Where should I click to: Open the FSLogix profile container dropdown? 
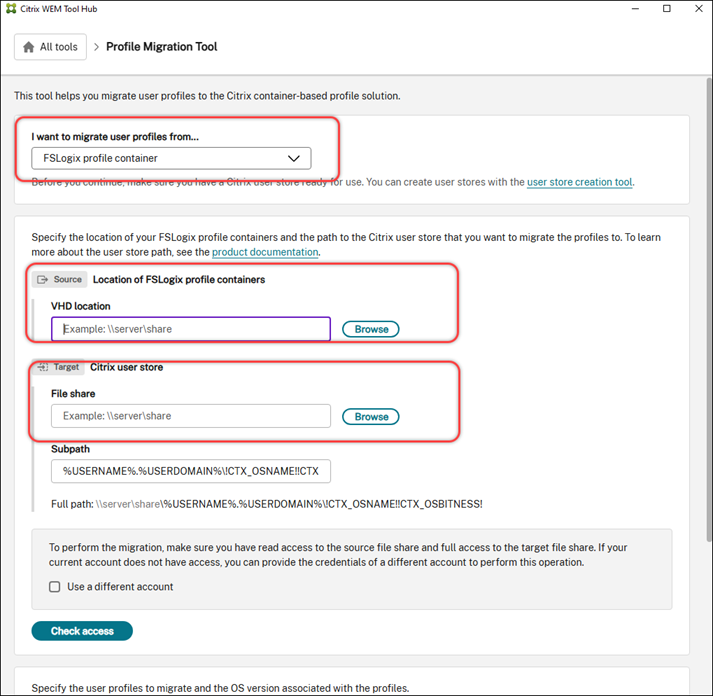[x=171, y=158]
